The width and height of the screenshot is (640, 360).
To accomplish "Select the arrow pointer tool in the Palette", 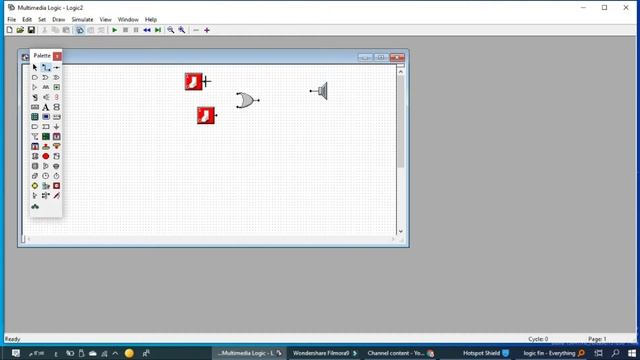I will pyautogui.click(x=35, y=67).
